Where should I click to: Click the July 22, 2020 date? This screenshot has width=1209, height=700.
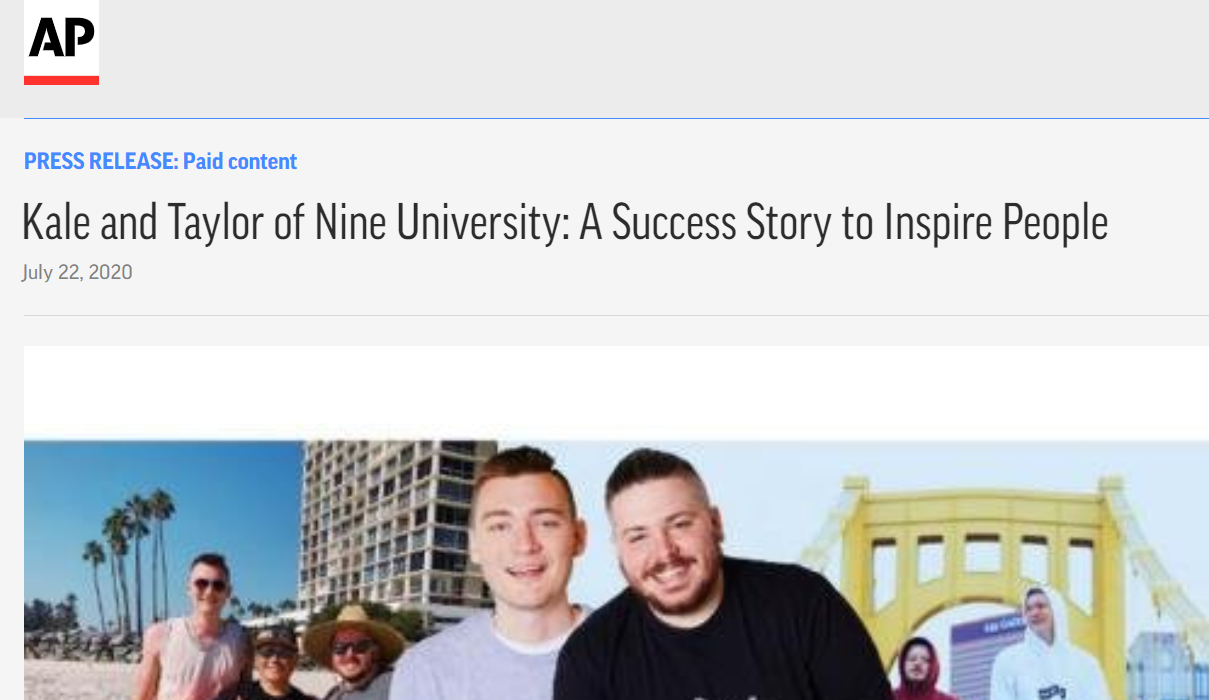click(x=77, y=272)
